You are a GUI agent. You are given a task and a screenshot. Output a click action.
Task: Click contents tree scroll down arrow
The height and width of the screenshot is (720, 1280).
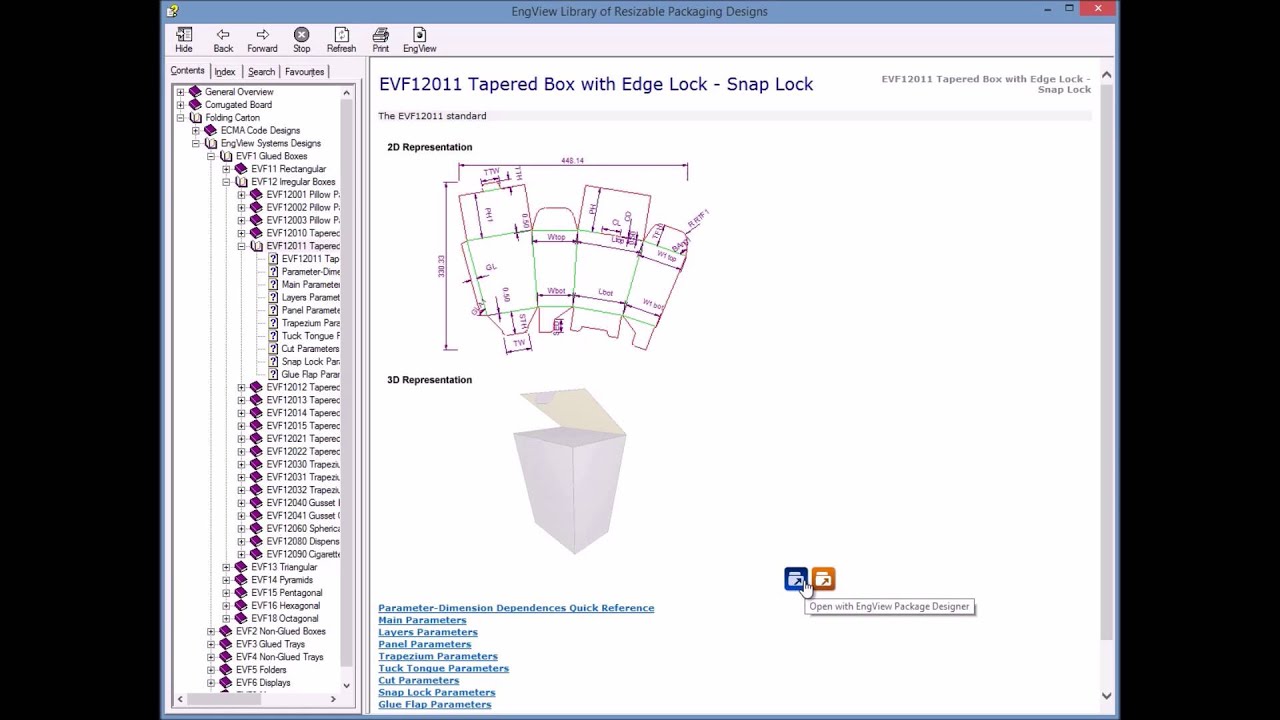[346, 685]
